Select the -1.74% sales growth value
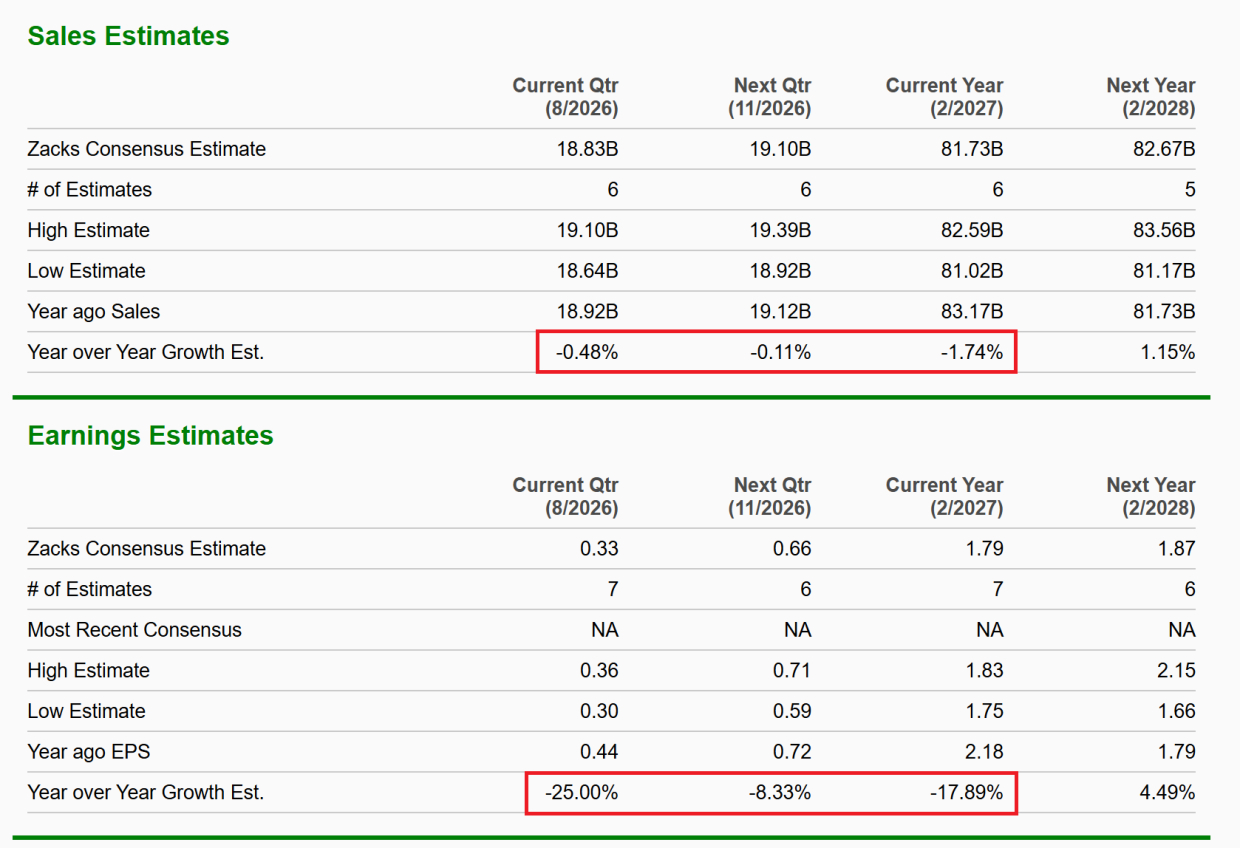 point(972,352)
